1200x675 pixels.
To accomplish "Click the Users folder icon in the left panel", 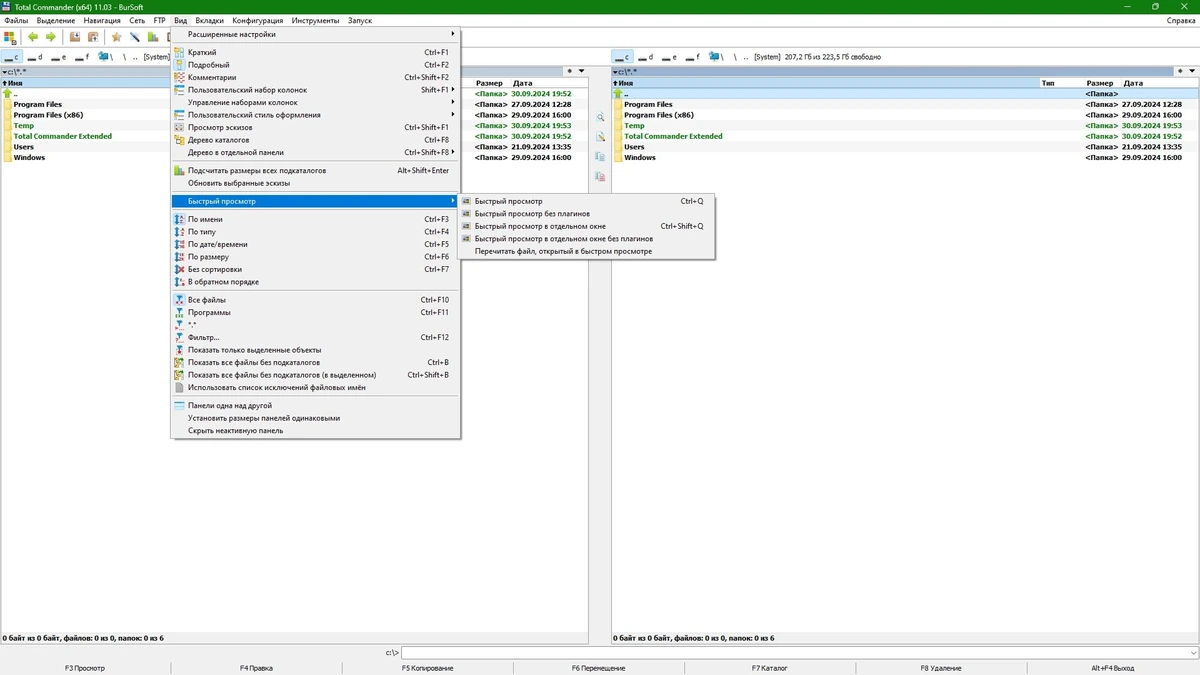I will [x=7, y=147].
